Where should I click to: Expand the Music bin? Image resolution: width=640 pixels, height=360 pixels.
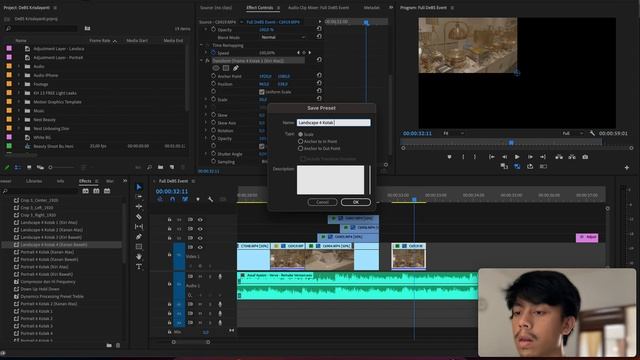click(18, 111)
